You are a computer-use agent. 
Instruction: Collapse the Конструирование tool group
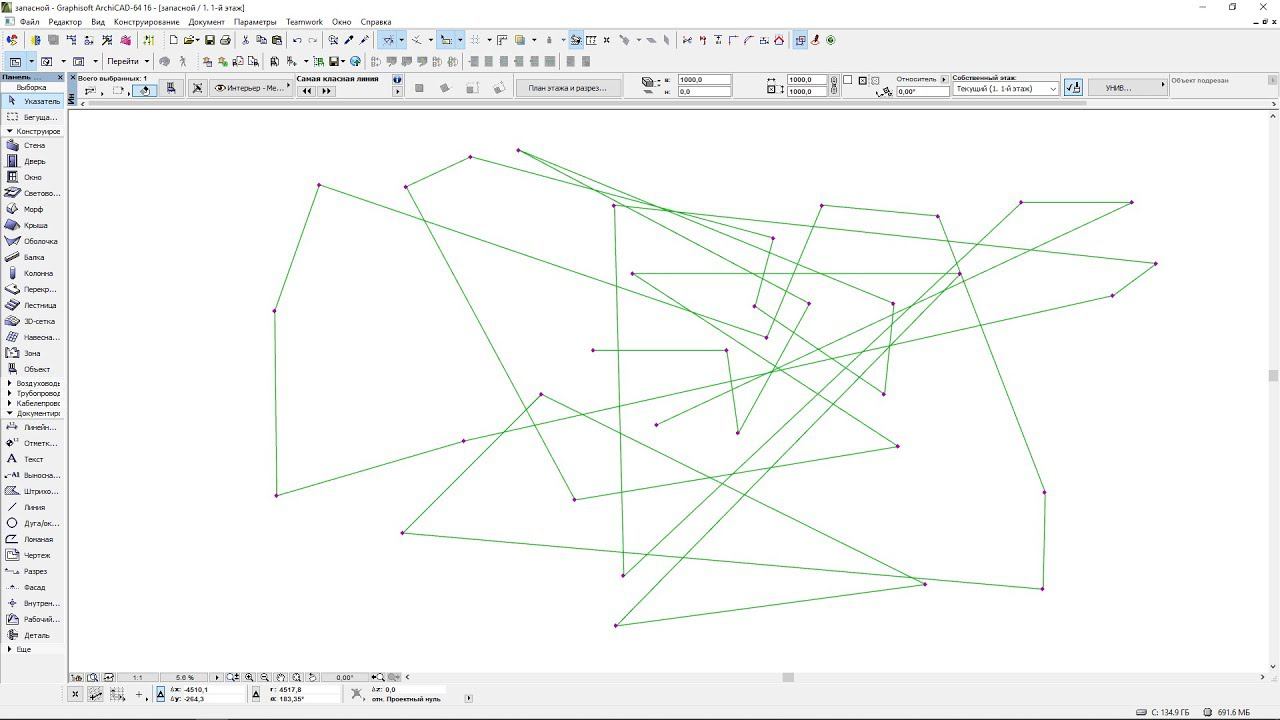pyautogui.click(x=10, y=131)
